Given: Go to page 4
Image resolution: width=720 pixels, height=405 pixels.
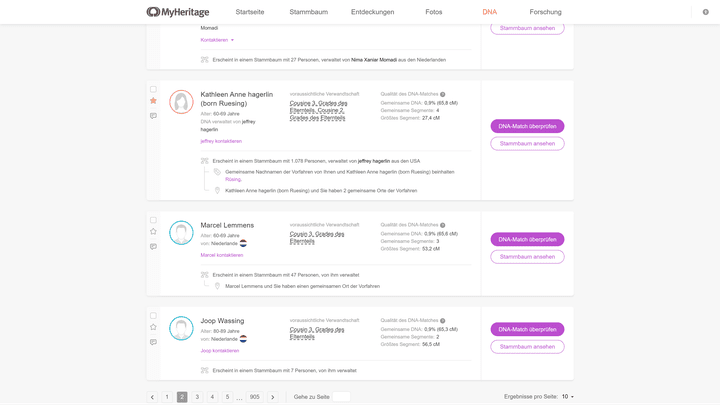Looking at the screenshot, I should tap(212, 397).
